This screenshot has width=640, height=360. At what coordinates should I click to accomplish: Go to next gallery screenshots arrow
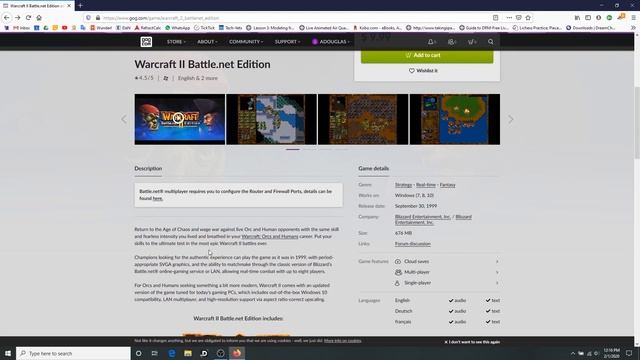pyautogui.click(x=511, y=119)
